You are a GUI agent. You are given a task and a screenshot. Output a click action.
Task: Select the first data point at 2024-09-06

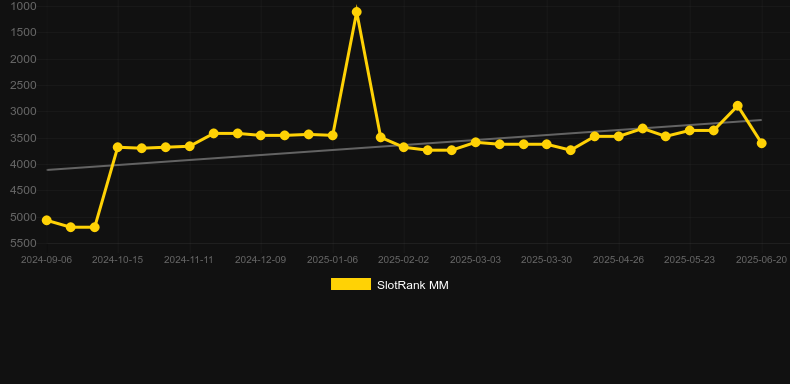pos(47,220)
